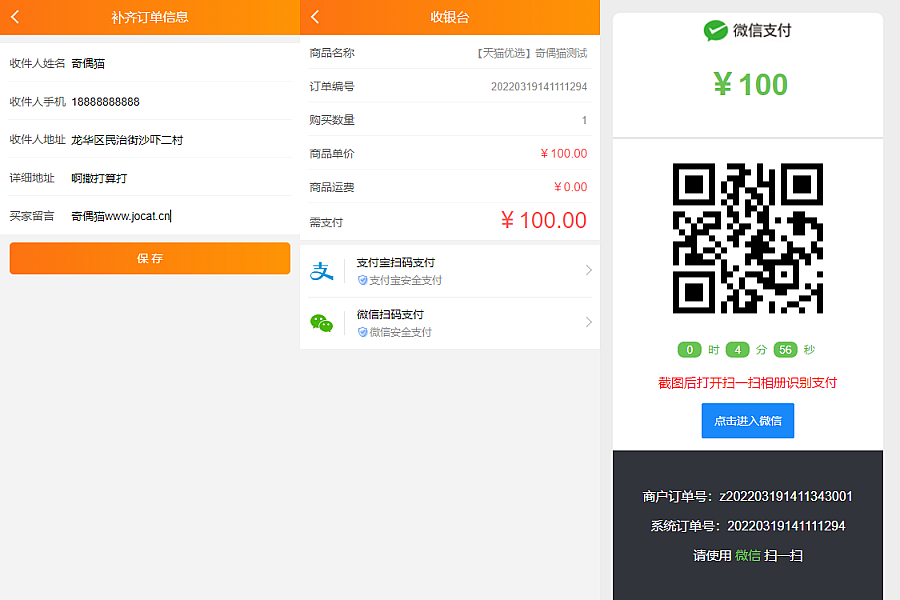Click the 支付宝安全支付 subtitle text
This screenshot has height=600, width=900.
(x=405, y=280)
